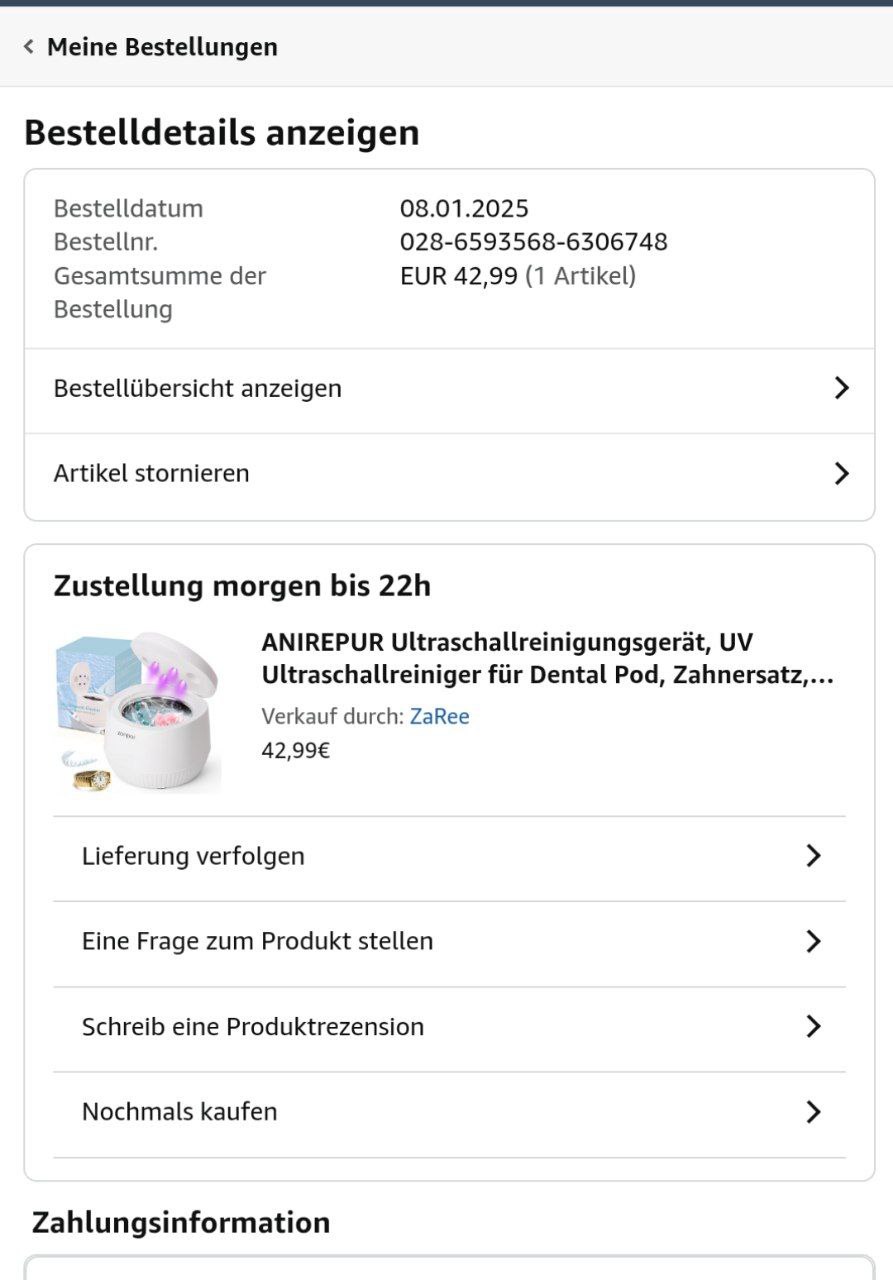Click the chevron on Artikel stornieren row
The image size is (893, 1280).
point(841,473)
